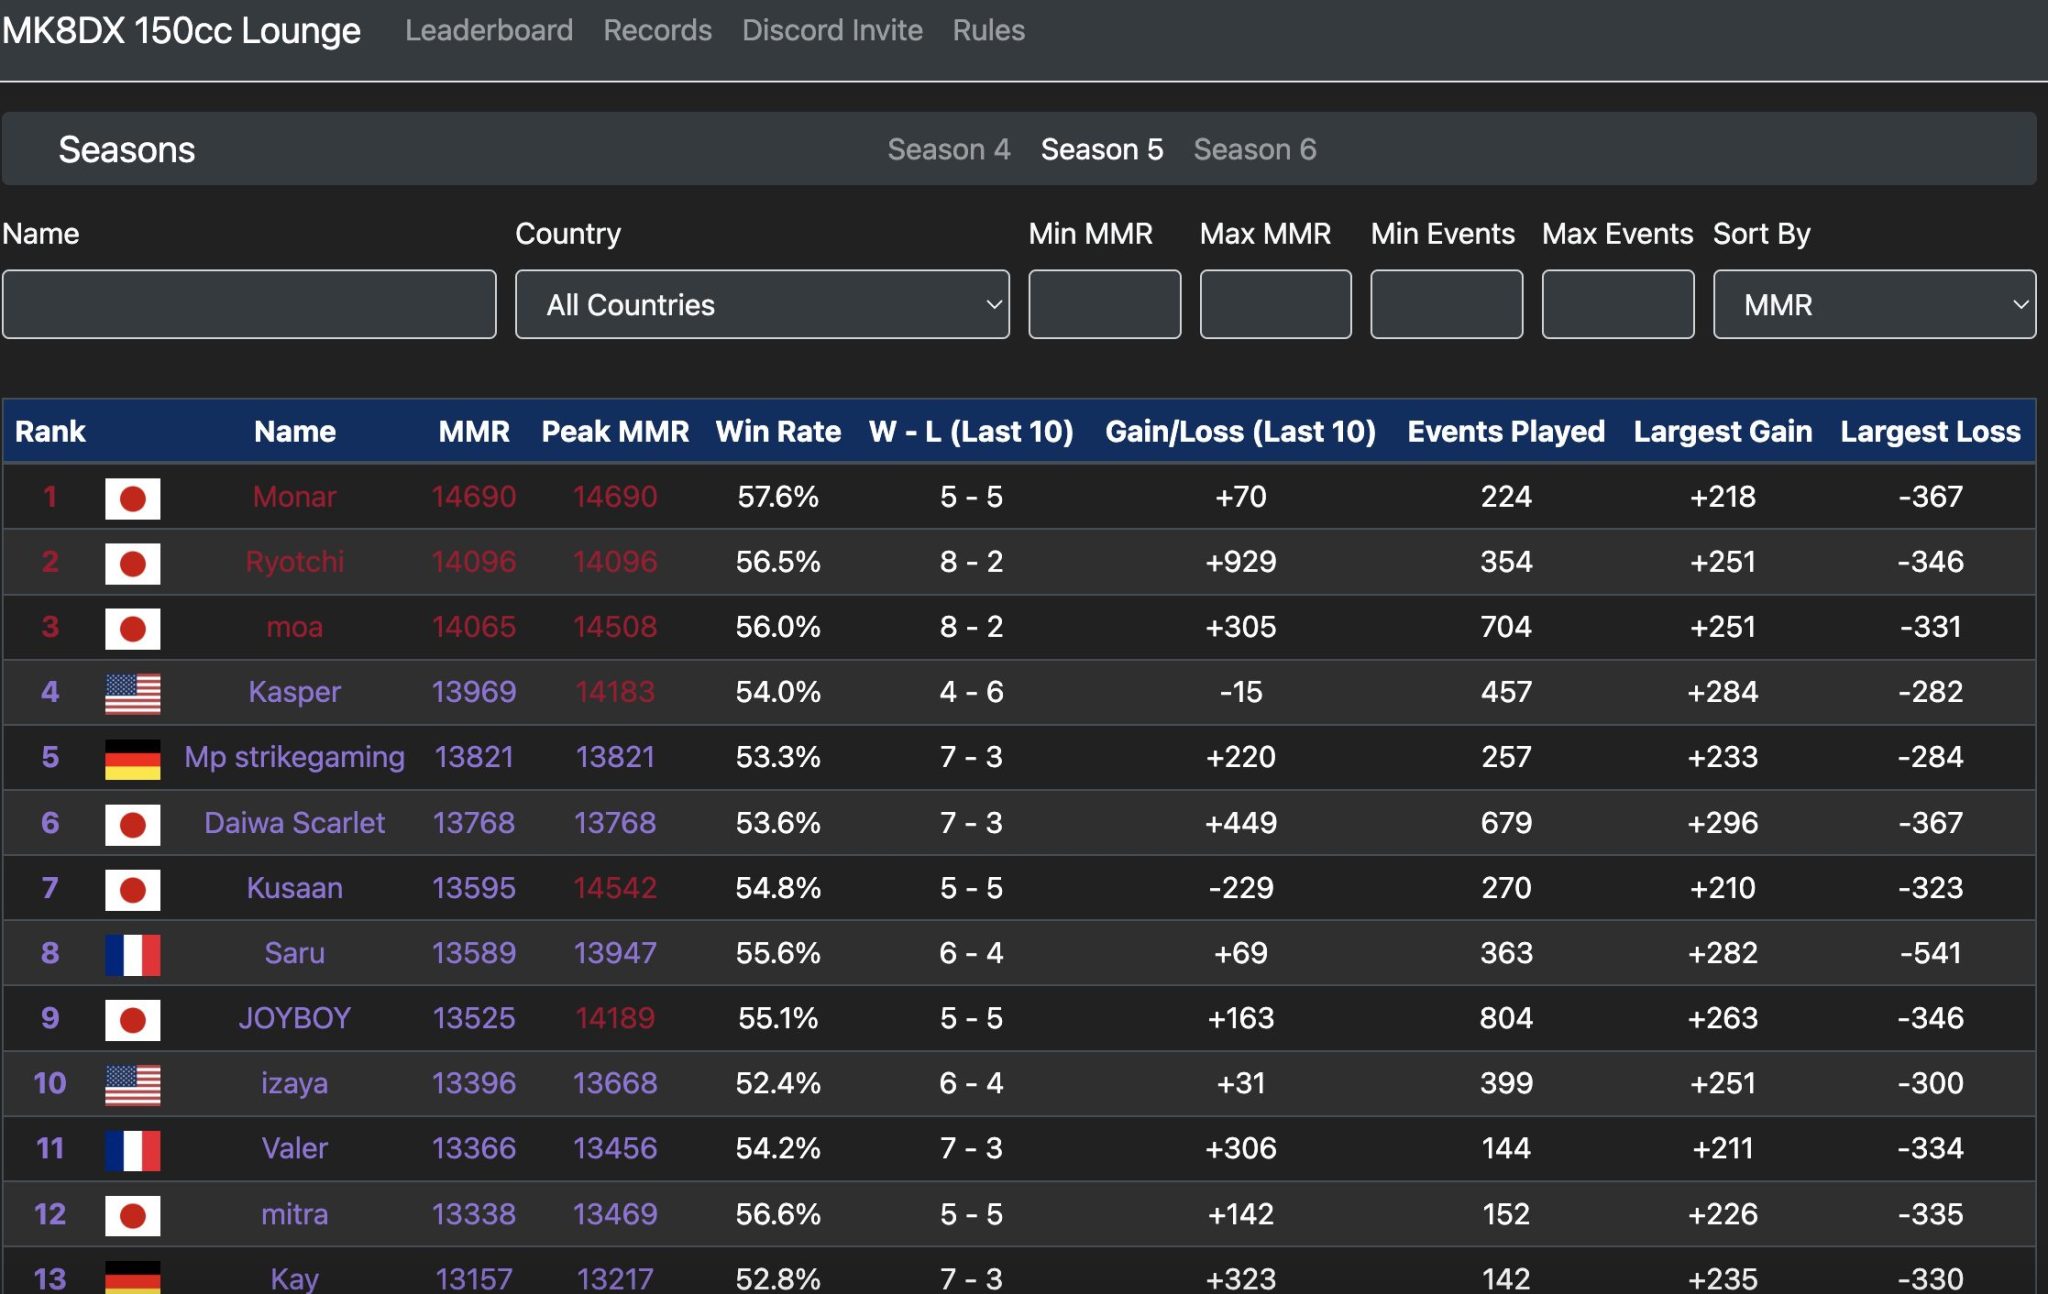Select the Season 5 tab
Viewport: 2048px width, 1294px height.
[1101, 149]
